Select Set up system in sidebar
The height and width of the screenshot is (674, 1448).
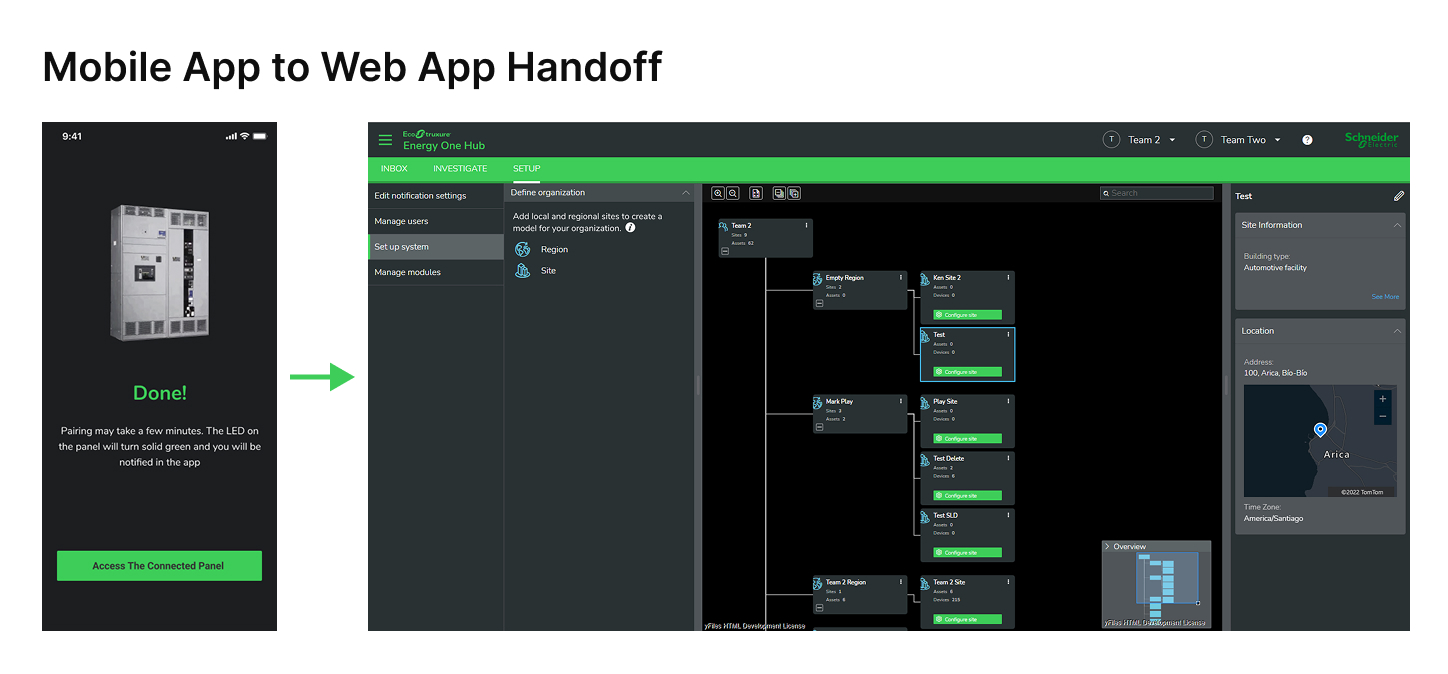coord(436,247)
